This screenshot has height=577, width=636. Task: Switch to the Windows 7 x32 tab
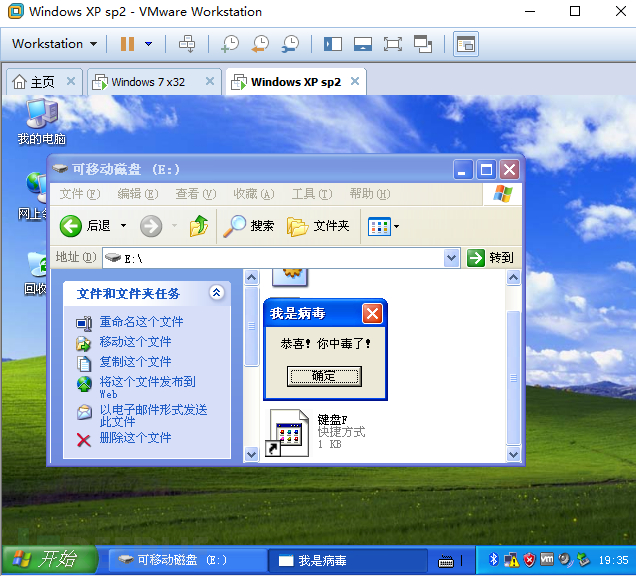148,82
